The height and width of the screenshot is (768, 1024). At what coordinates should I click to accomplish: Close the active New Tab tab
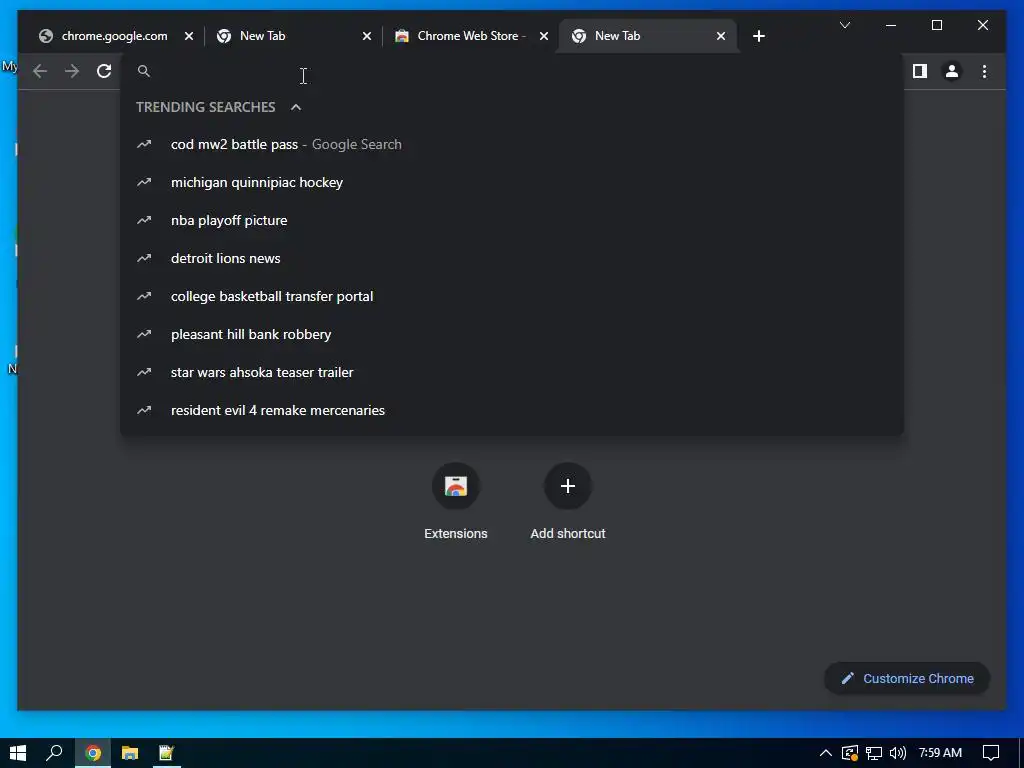720,36
